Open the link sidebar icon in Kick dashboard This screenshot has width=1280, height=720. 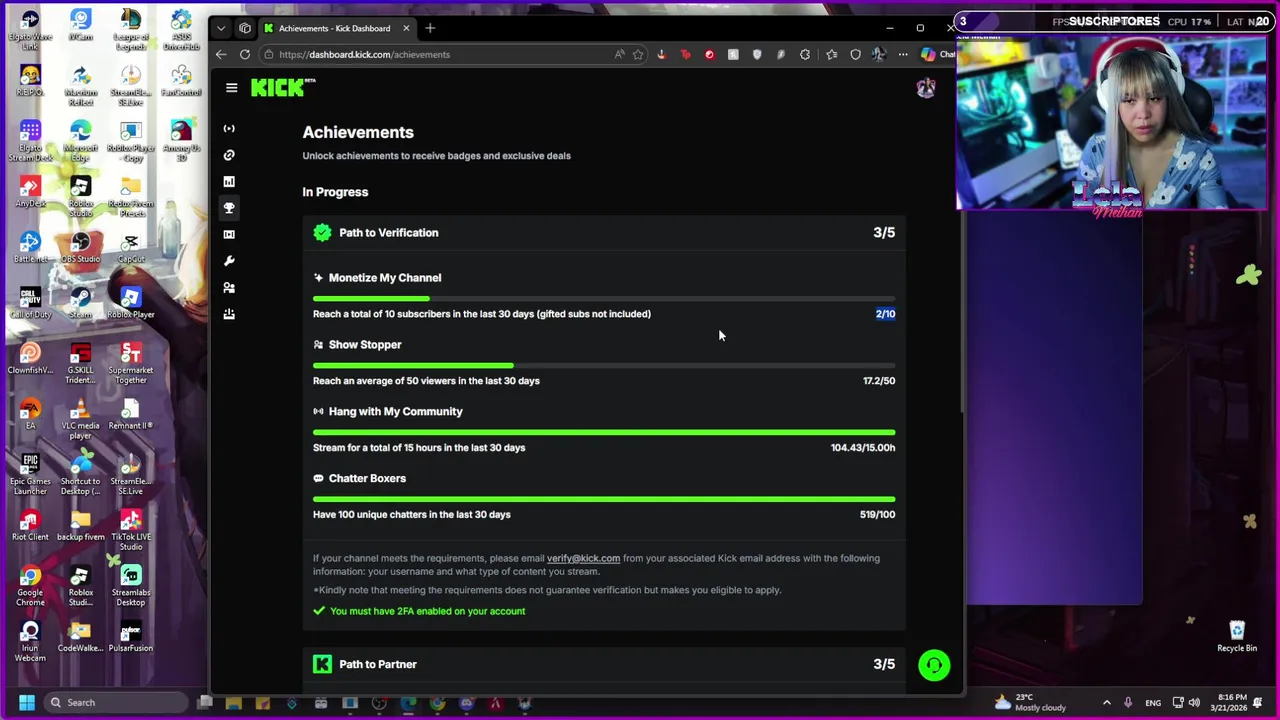click(229, 155)
